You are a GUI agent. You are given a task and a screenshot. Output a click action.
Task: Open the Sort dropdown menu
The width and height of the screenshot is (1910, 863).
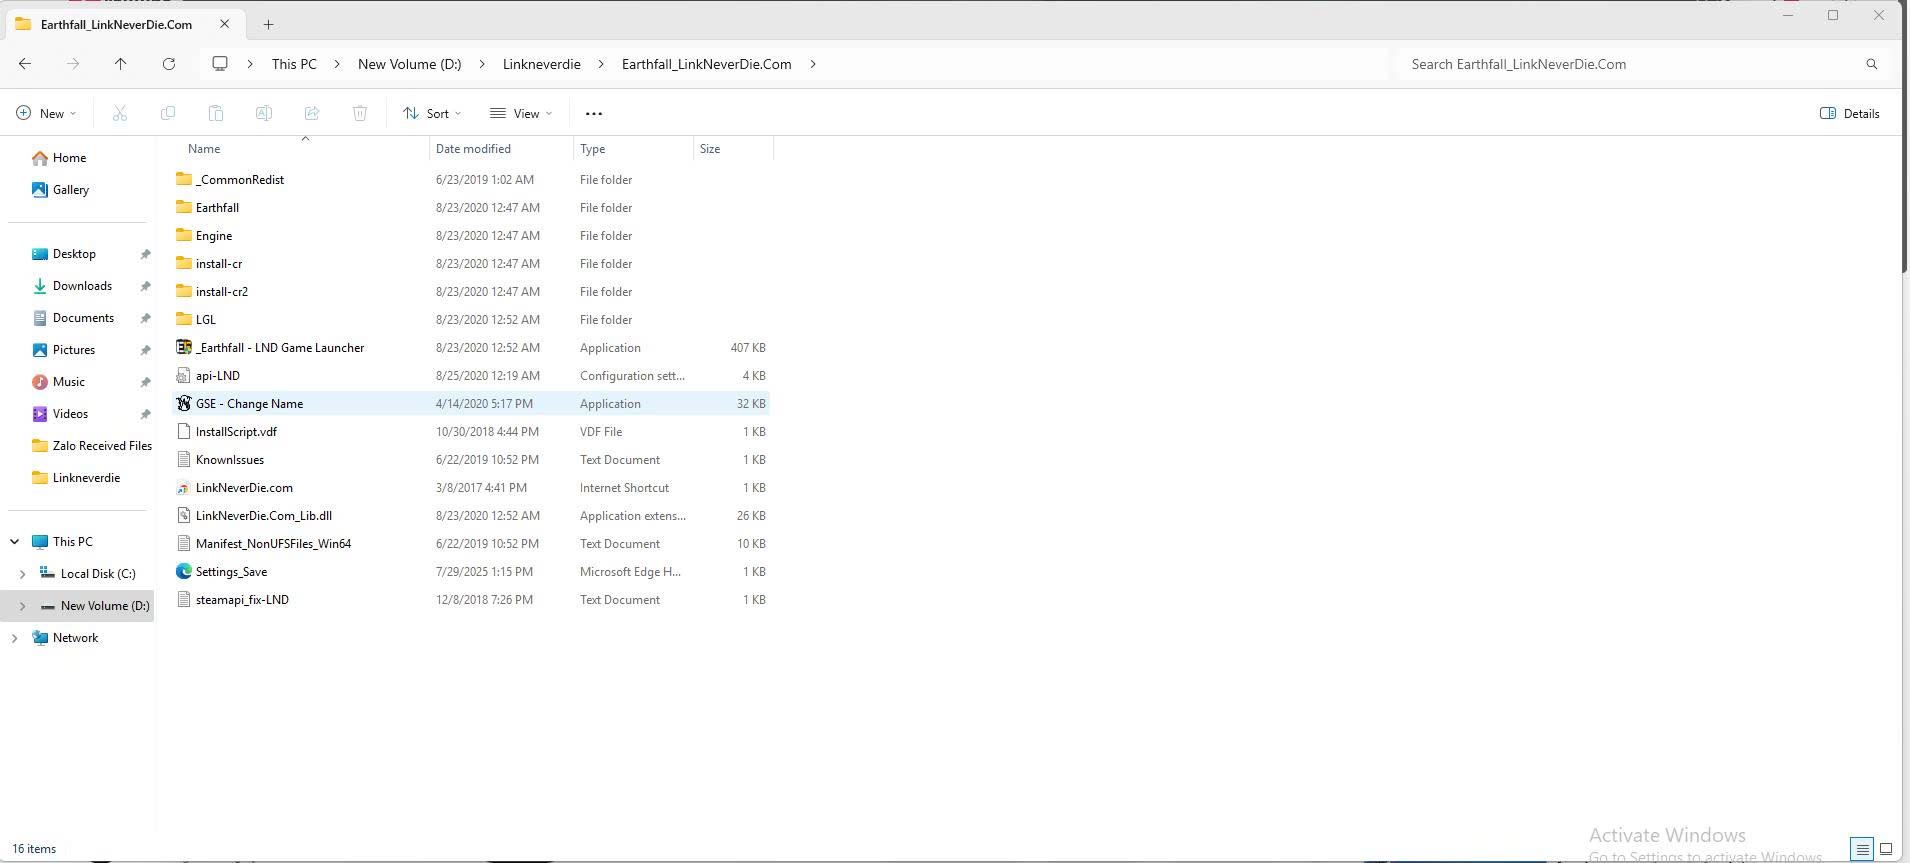click(x=432, y=114)
